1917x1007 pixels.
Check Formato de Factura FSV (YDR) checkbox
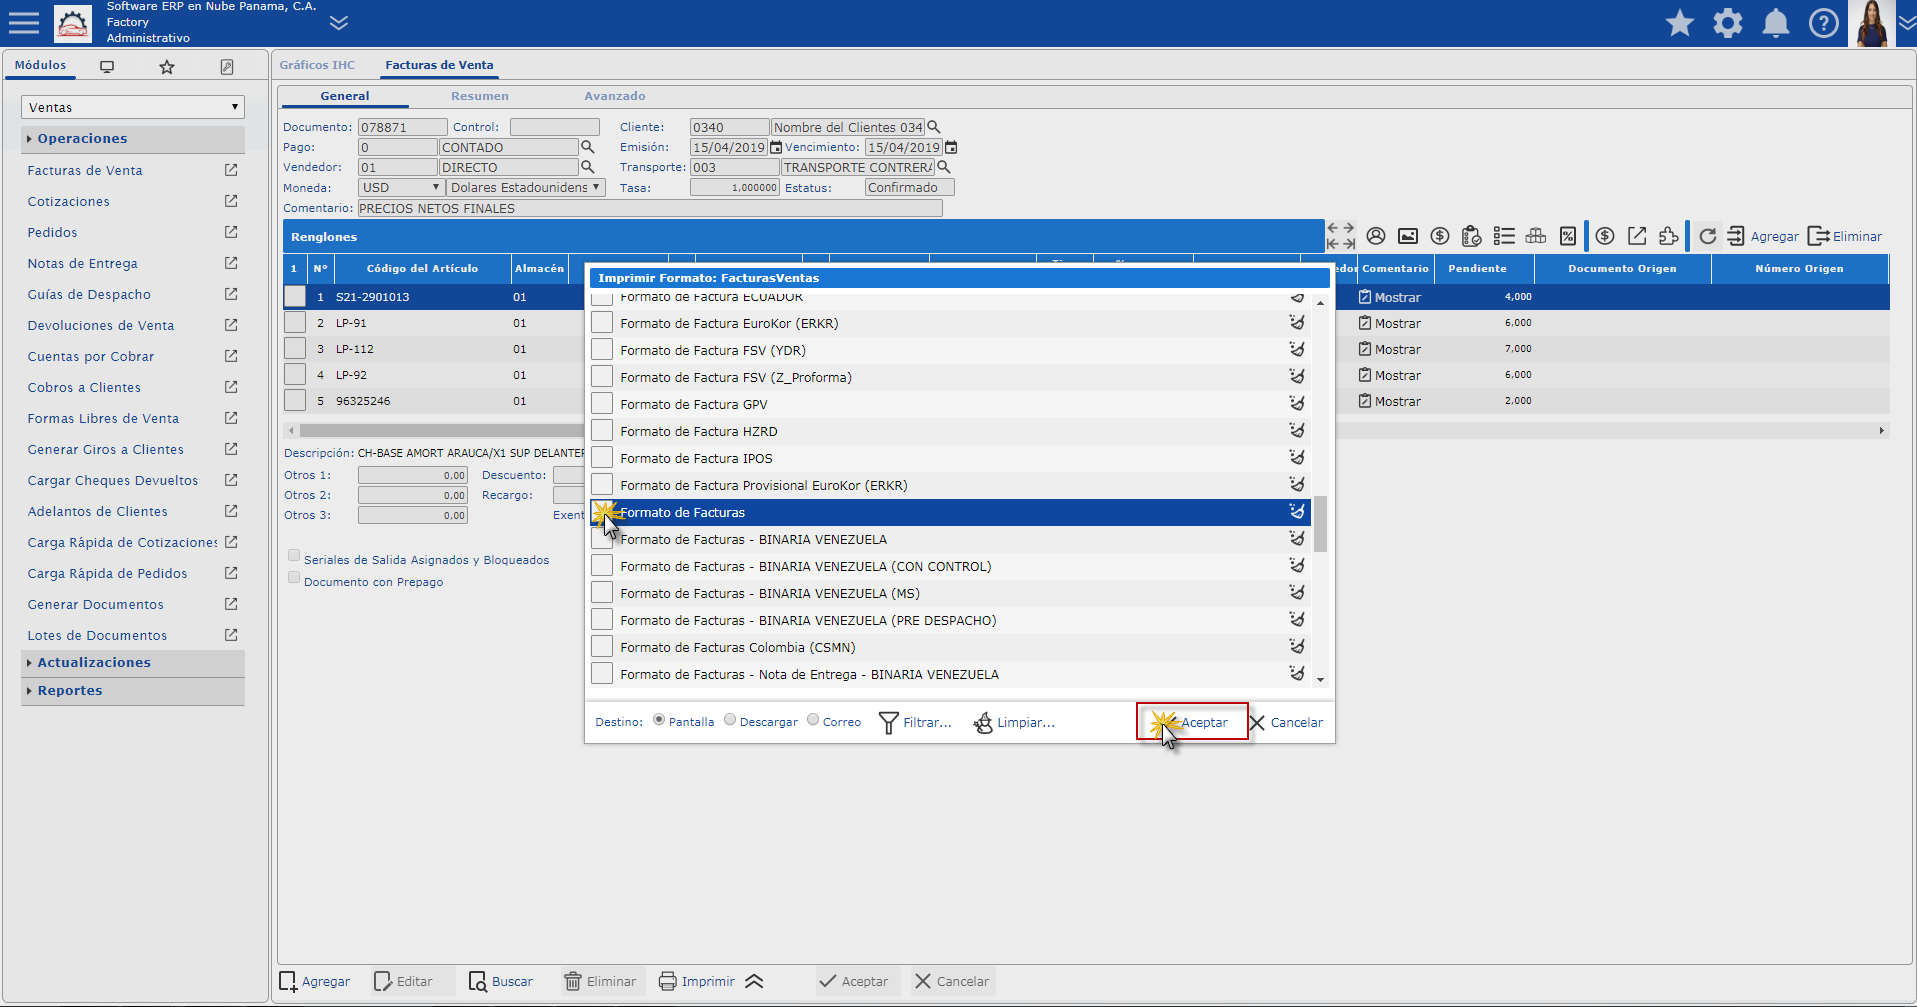point(602,350)
